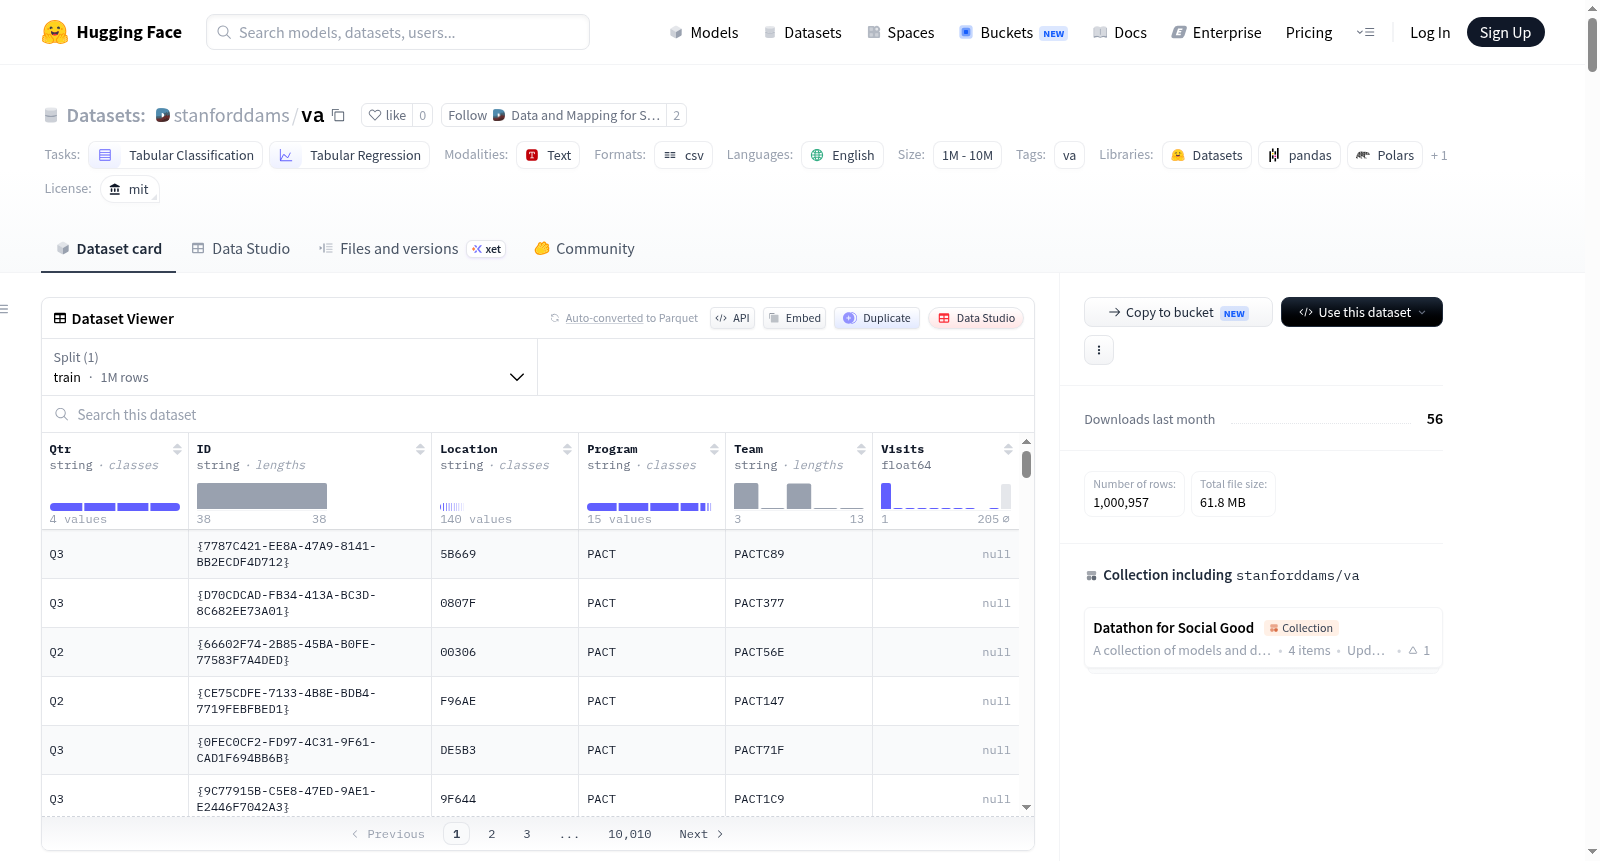1600x861 pixels.
Task: Go to Models in the top navigation
Action: pos(704,32)
